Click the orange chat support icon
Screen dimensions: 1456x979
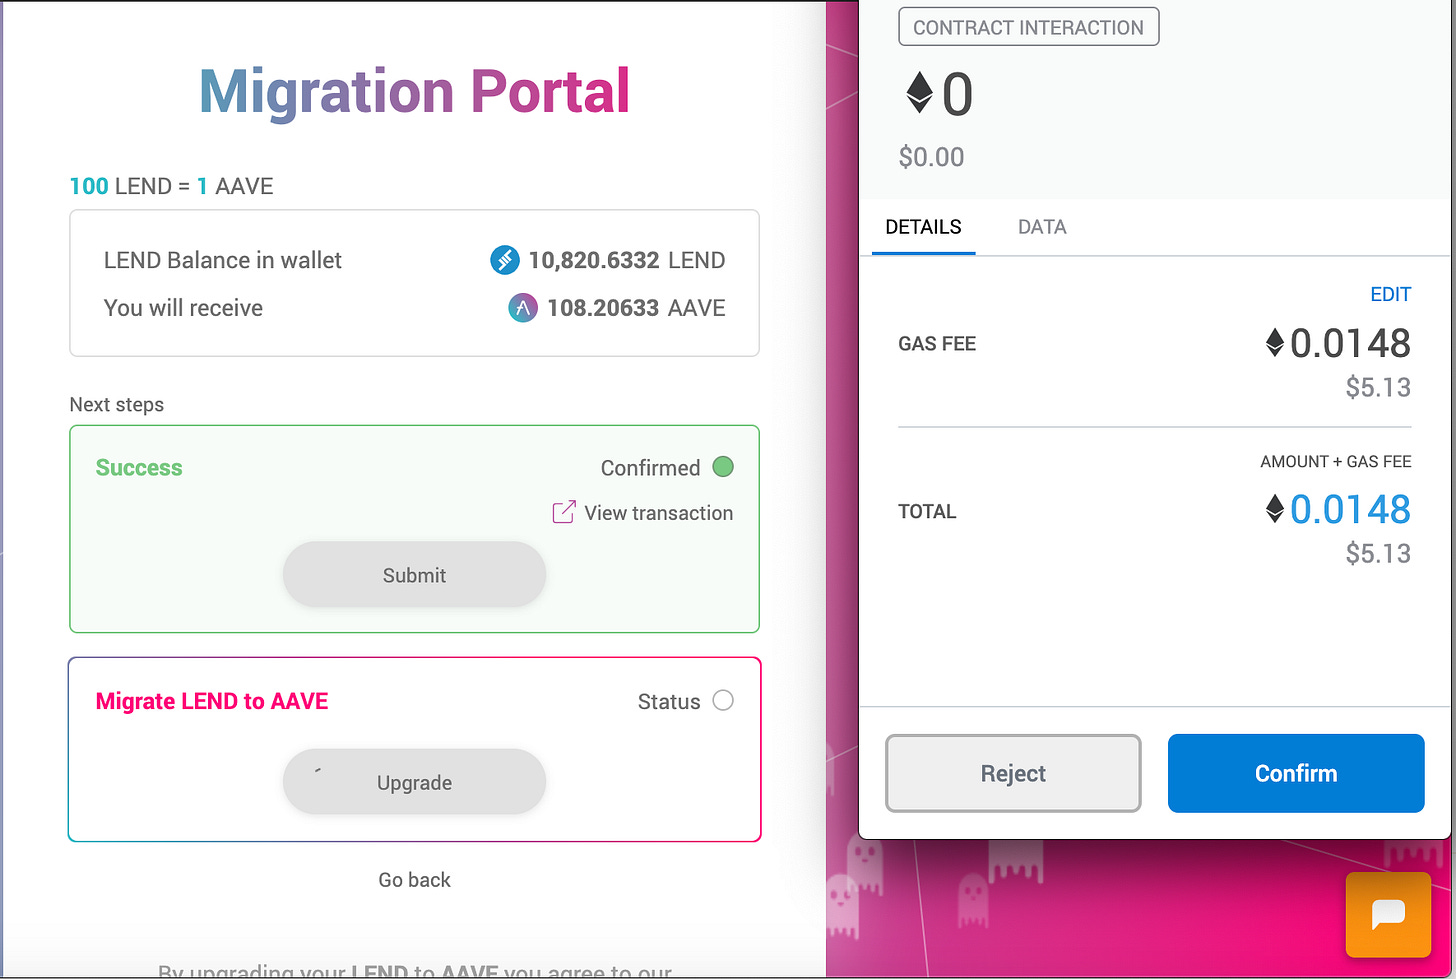coord(1388,914)
